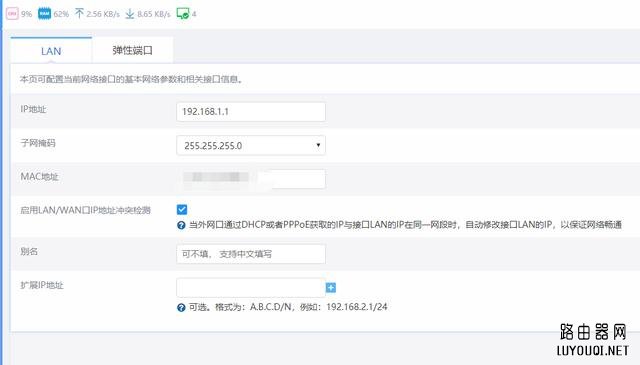Click the 子网掩码 label
Image resolution: width=640 pixels, height=365 pixels.
(x=38, y=143)
